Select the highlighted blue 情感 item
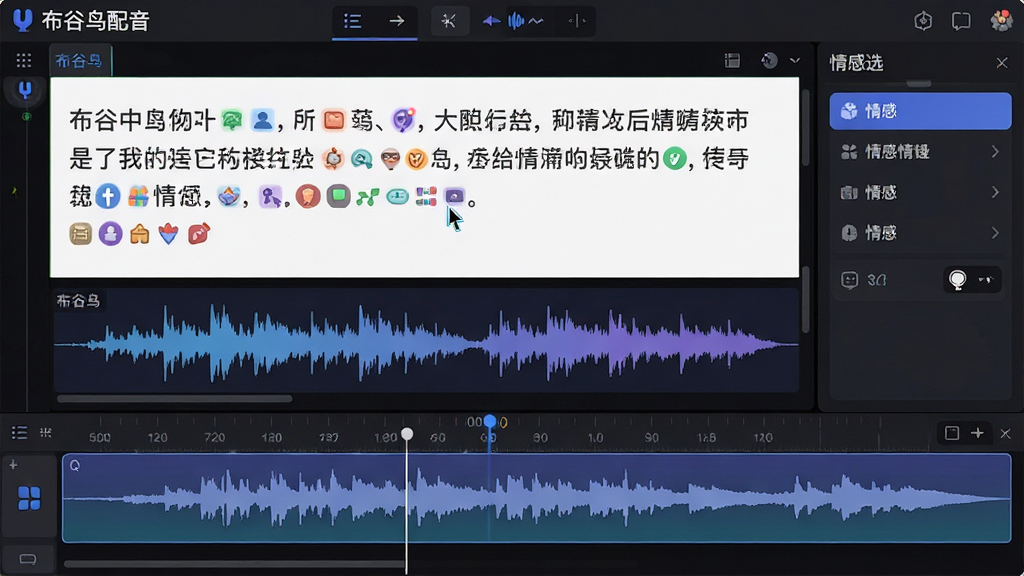Image resolution: width=1024 pixels, height=576 pixels. [920, 111]
